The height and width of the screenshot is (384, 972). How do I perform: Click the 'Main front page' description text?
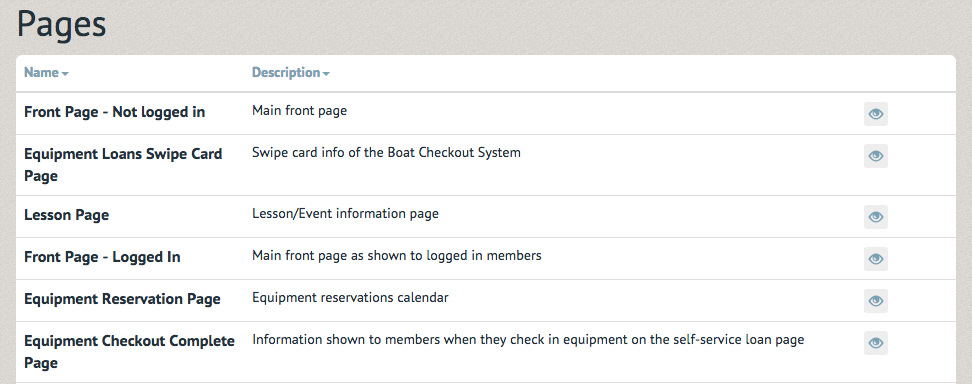(x=299, y=111)
